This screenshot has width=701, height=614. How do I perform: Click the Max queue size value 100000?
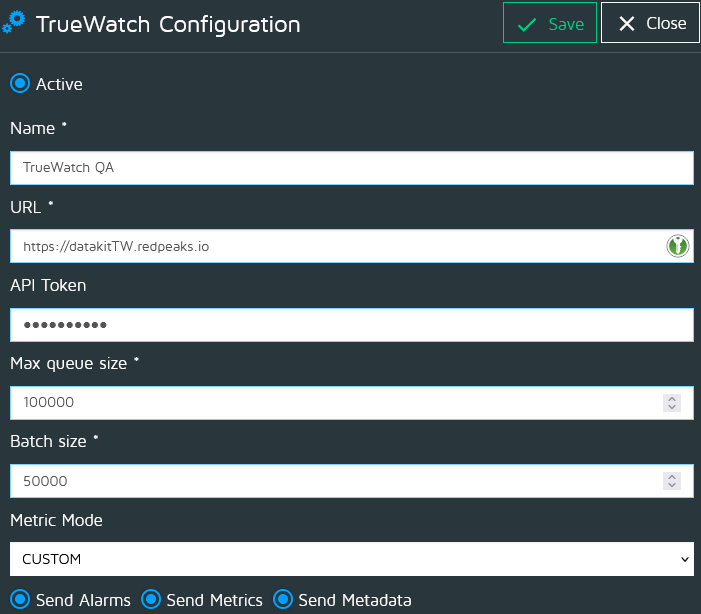[330, 403]
